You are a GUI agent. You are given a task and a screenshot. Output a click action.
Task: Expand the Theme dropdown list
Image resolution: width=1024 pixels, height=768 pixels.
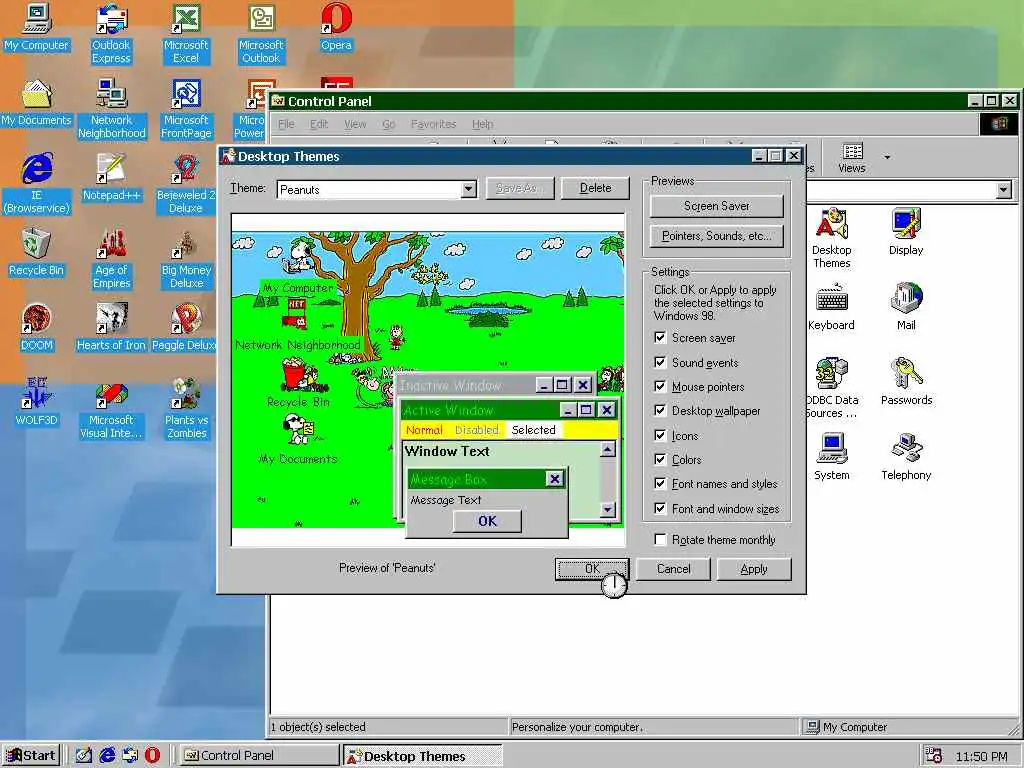point(468,189)
